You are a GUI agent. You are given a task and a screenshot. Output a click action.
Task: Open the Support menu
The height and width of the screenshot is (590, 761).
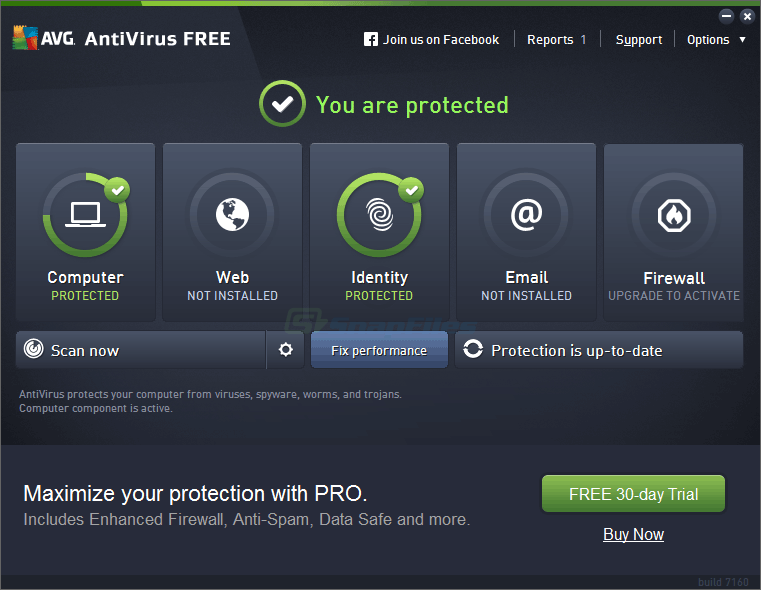coord(639,40)
